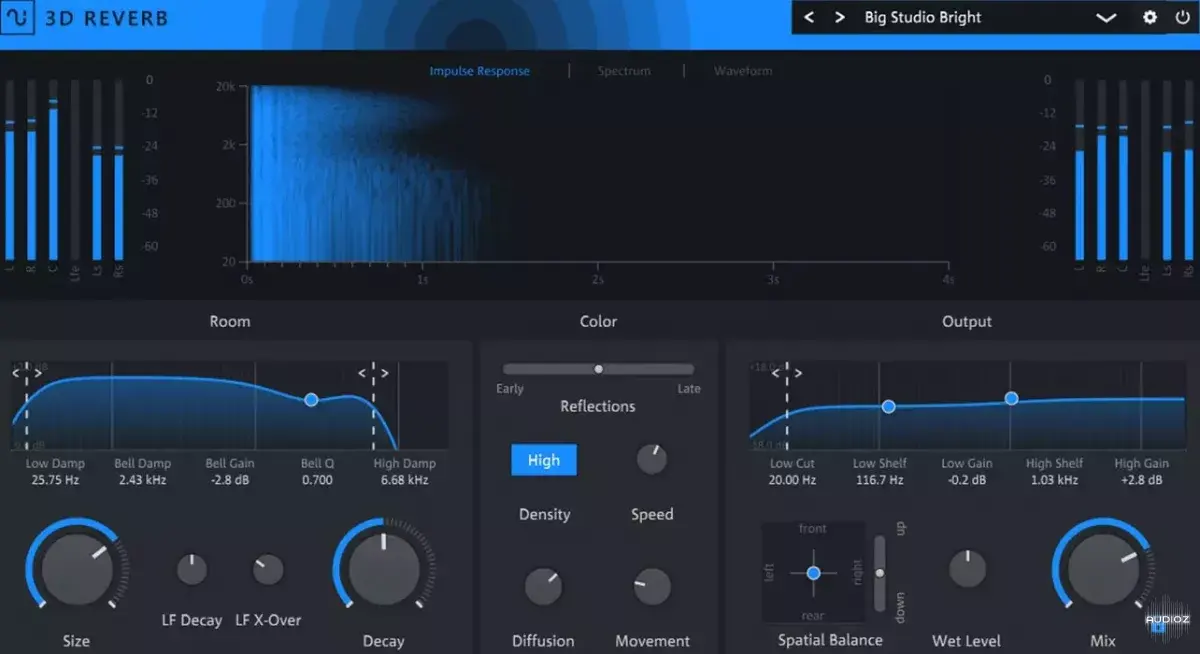Click the Low Damp handle arrows
The width and height of the screenshot is (1200, 654).
tap(27, 373)
